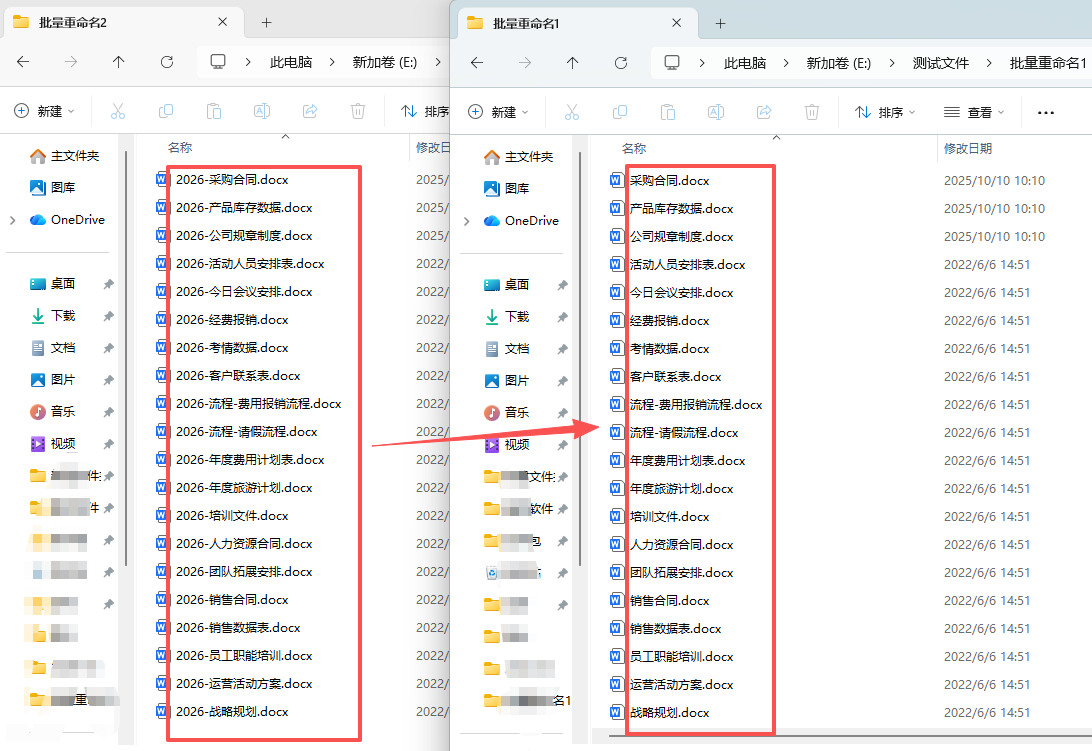
Task: Refresh the 批量重命名1 window
Action: click(621, 63)
